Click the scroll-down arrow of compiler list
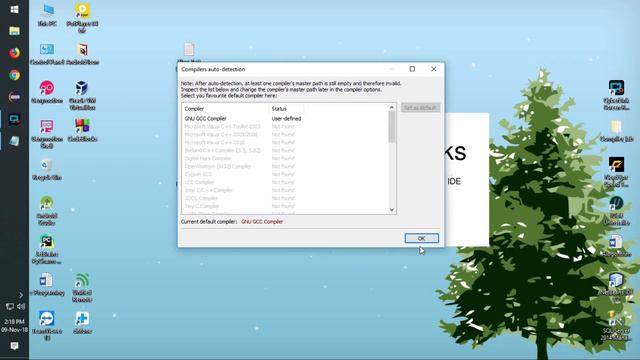The width and height of the screenshot is (640, 360). [392, 210]
